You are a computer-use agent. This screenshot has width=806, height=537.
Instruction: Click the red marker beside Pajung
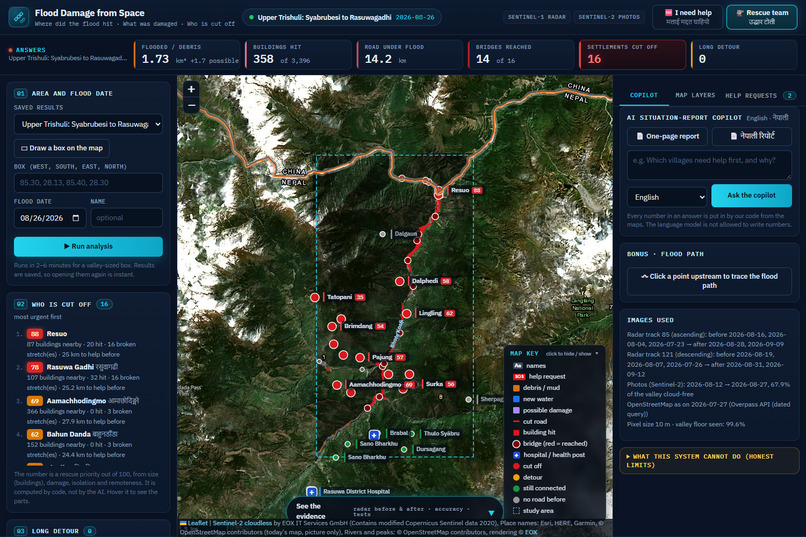click(360, 357)
